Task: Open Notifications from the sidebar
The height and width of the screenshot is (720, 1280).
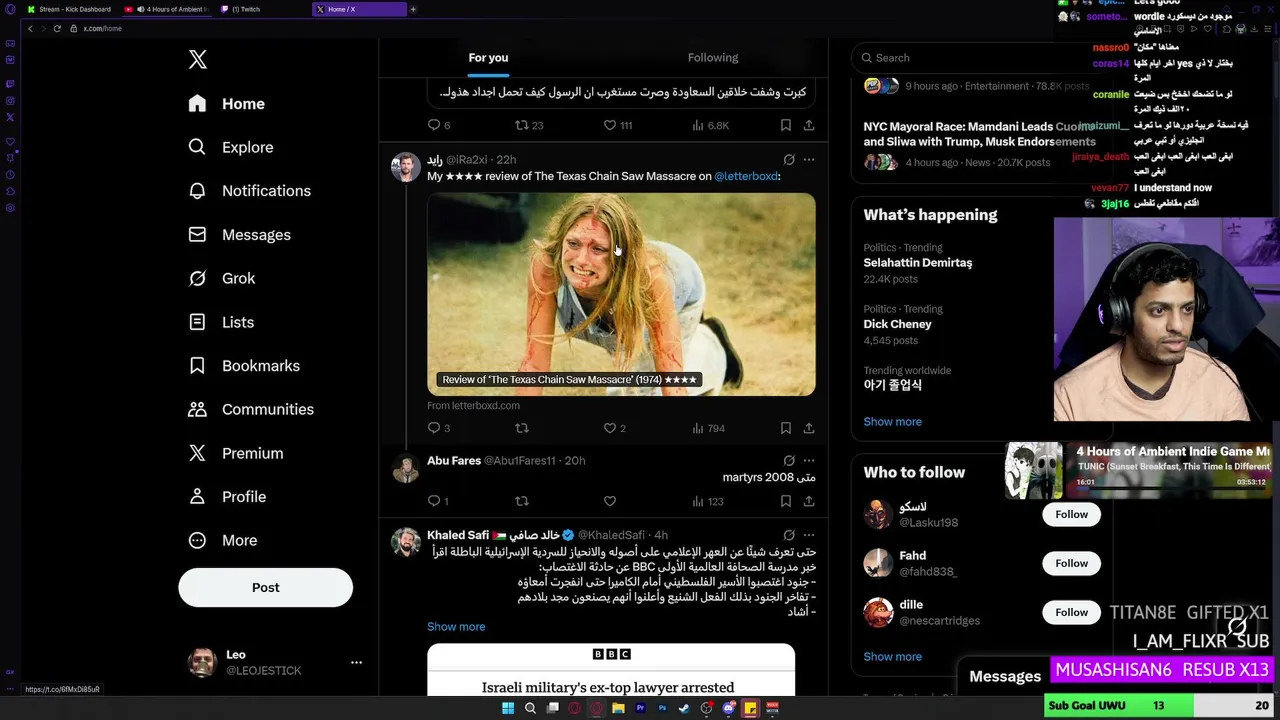Action: 250,191
